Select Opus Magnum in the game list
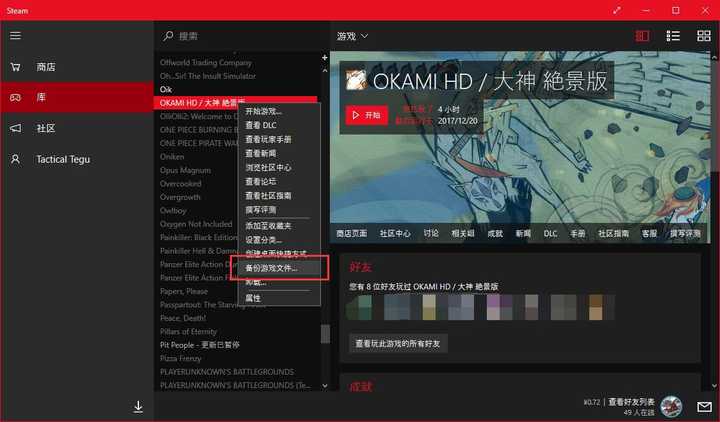 click(x=185, y=170)
